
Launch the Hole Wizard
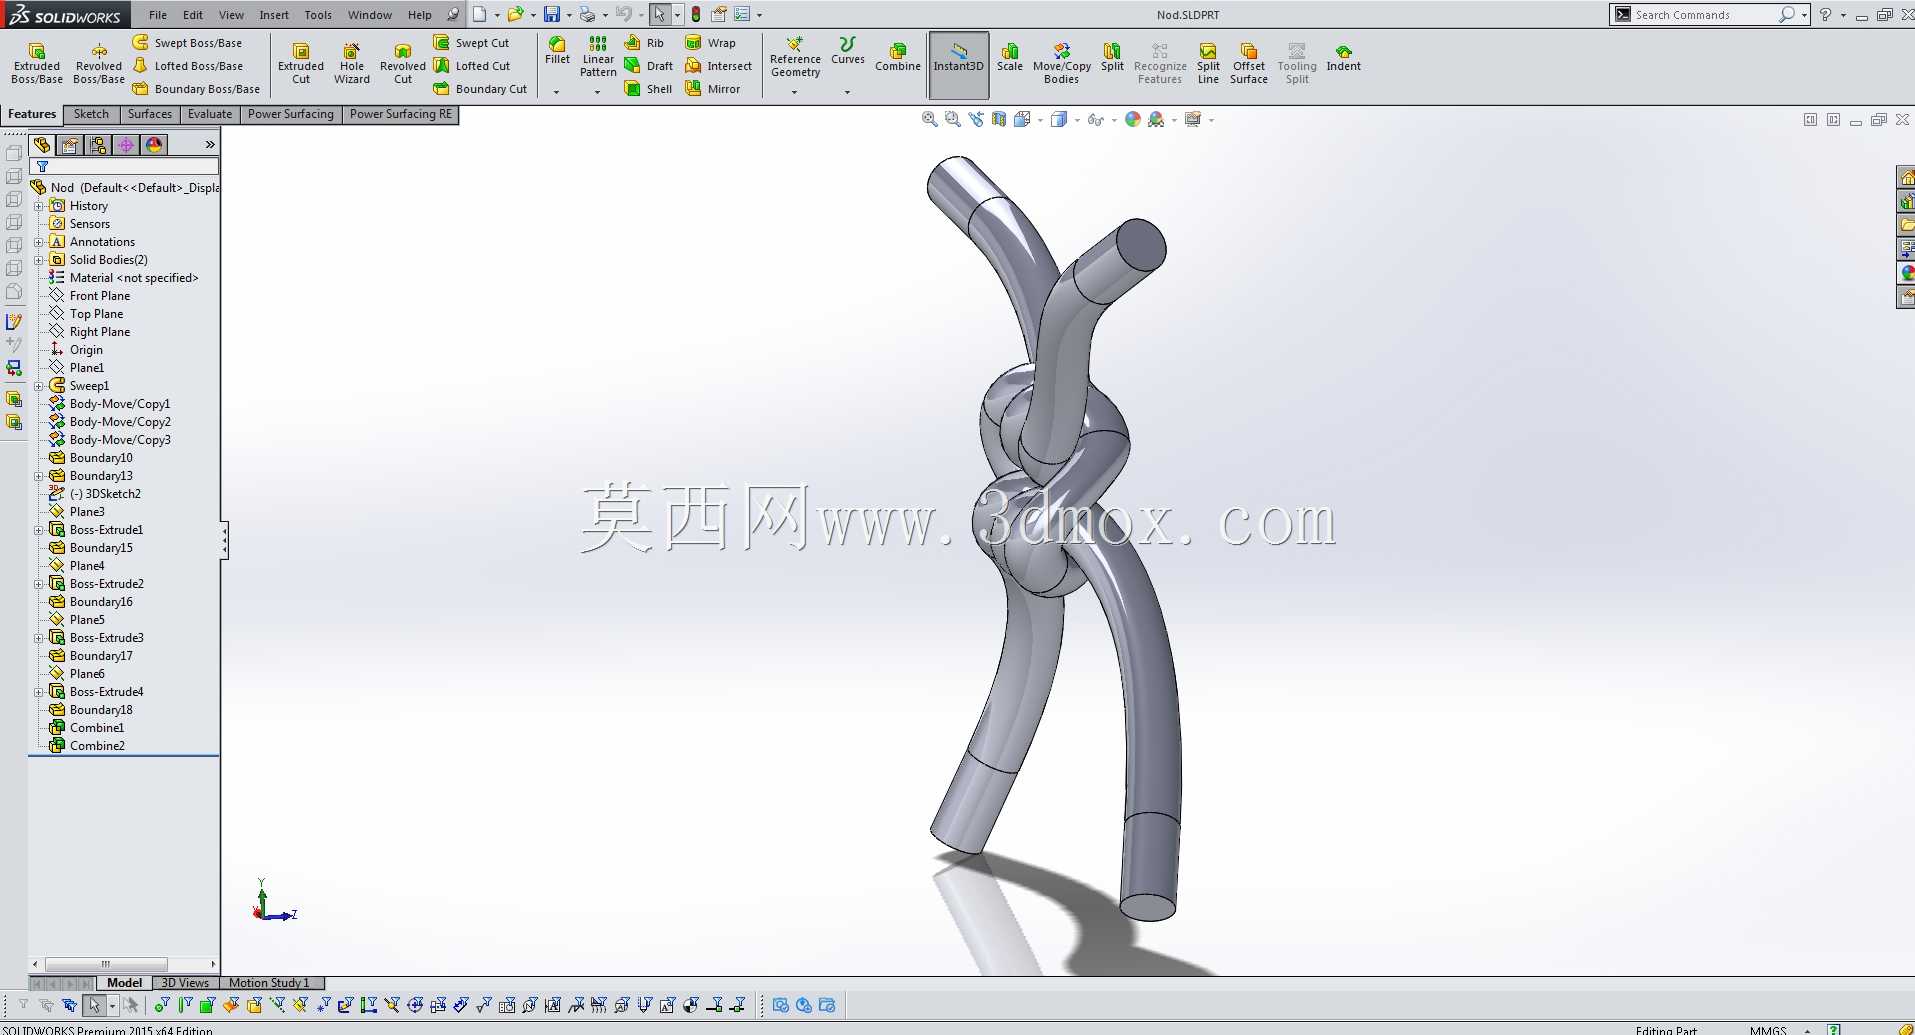(x=352, y=64)
